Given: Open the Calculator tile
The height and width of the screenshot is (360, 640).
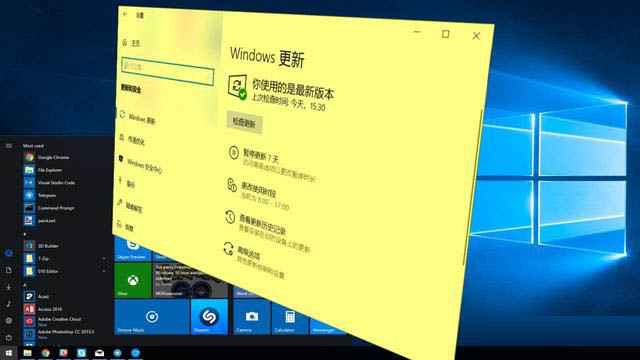Looking at the screenshot, I should 290,317.
